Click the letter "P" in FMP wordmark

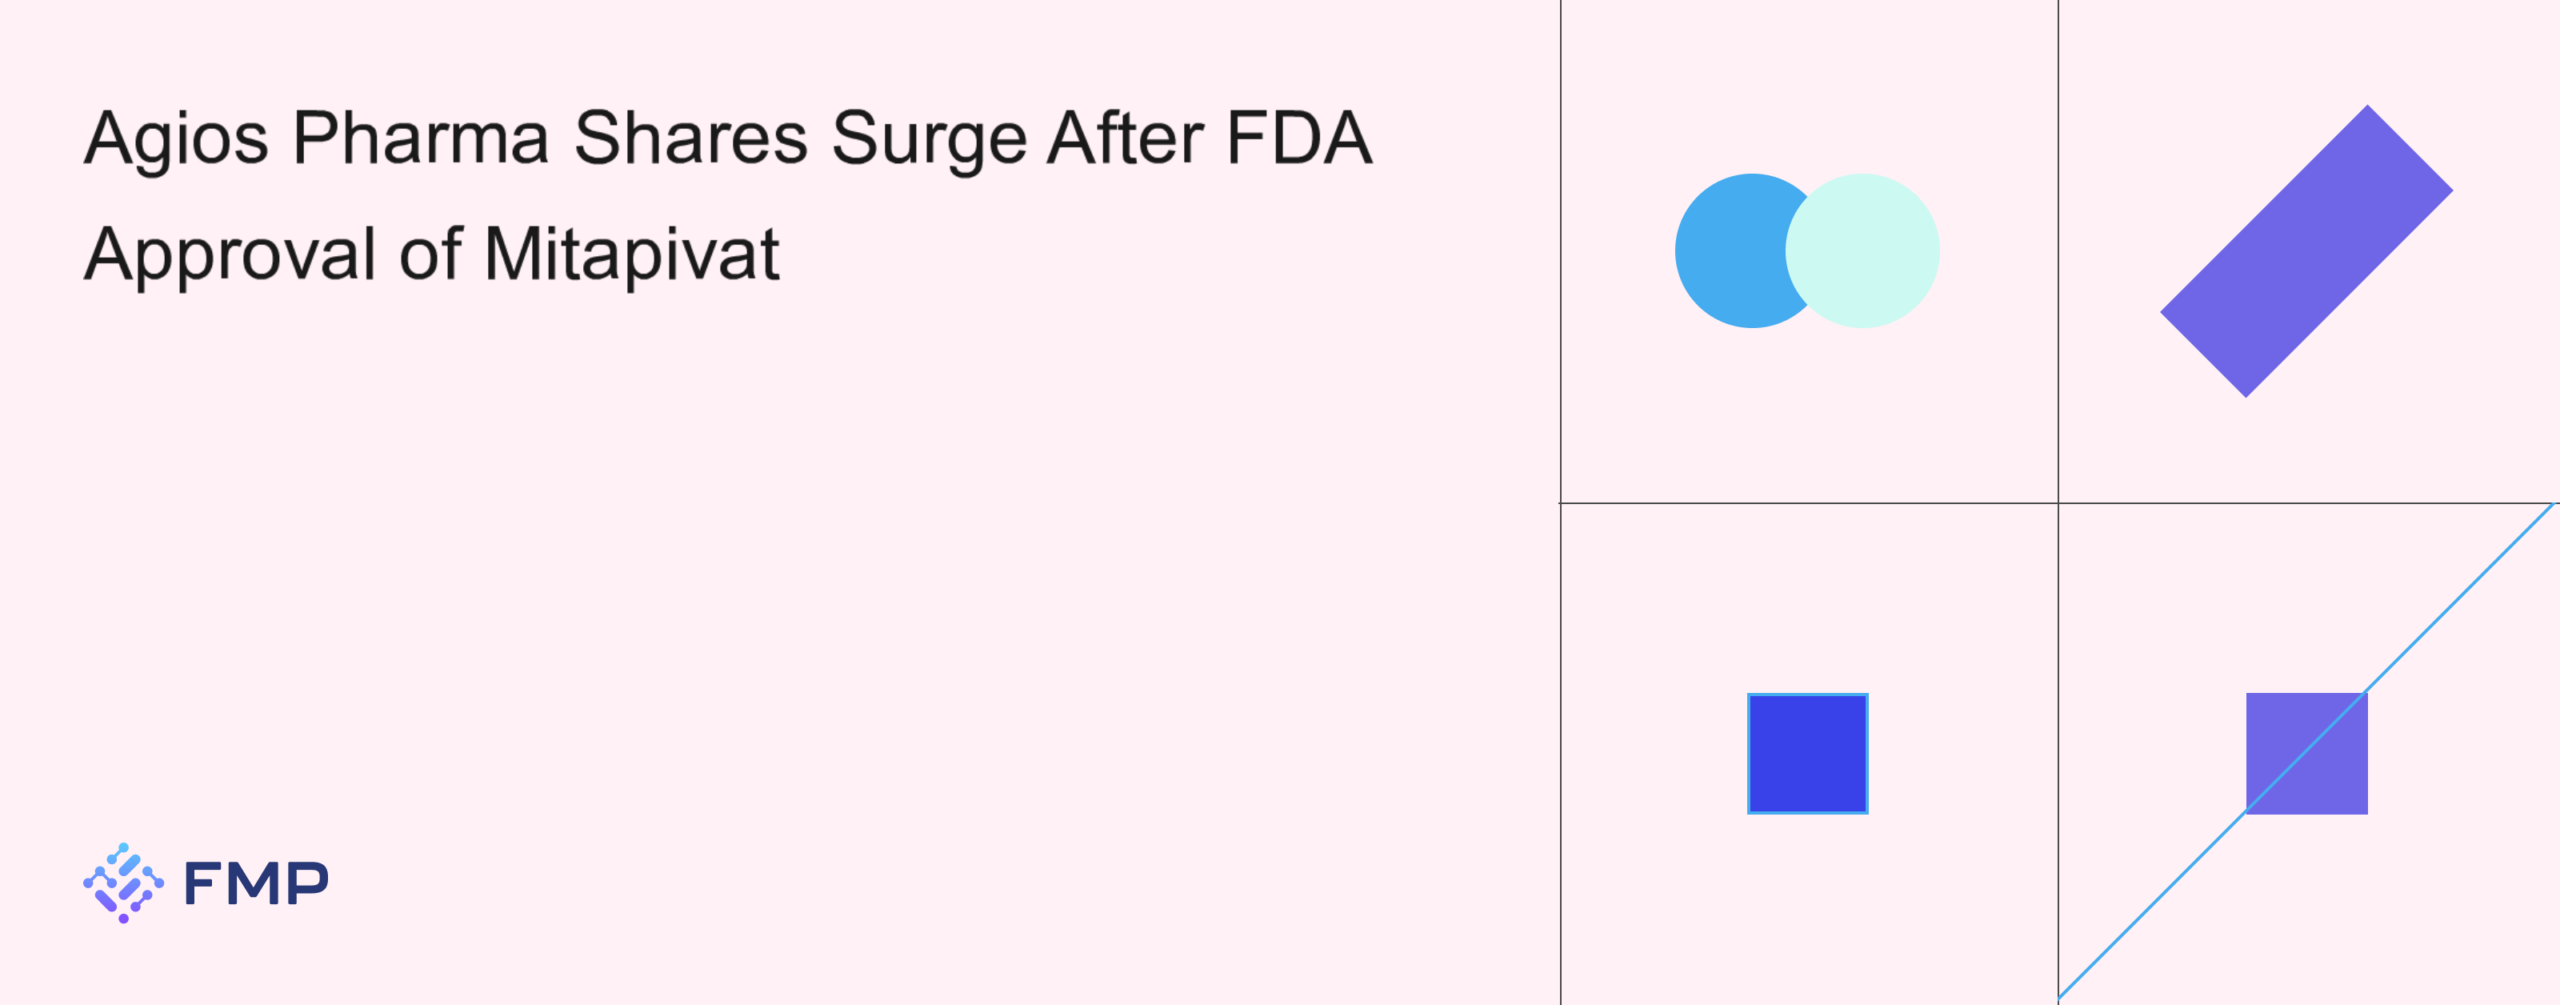[x=308, y=884]
